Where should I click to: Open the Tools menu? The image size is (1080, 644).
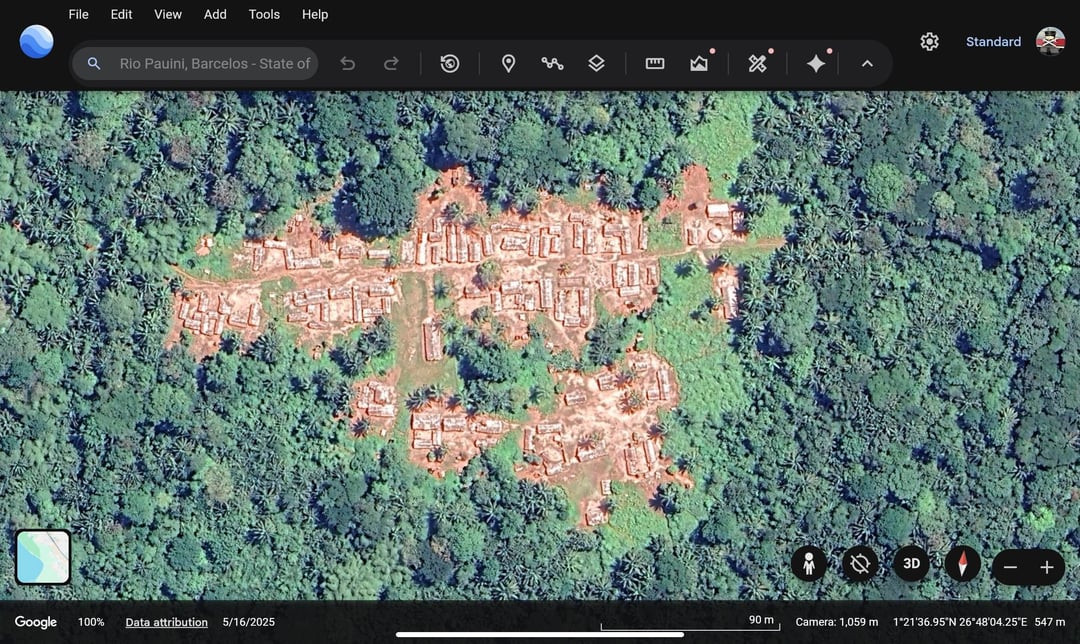point(264,14)
